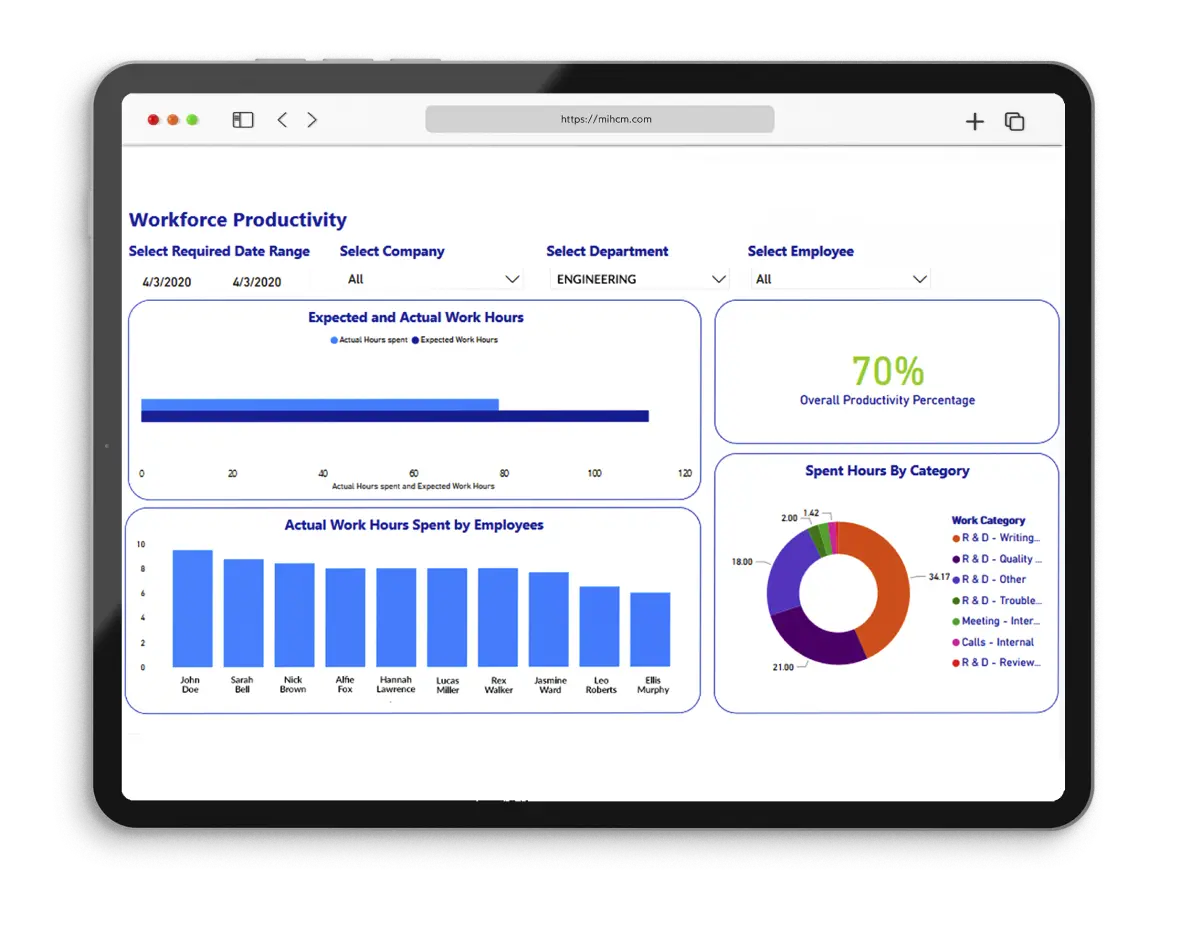Select John Doe's hours bar
This screenshot has height=932, width=1191.
pyautogui.click(x=192, y=608)
